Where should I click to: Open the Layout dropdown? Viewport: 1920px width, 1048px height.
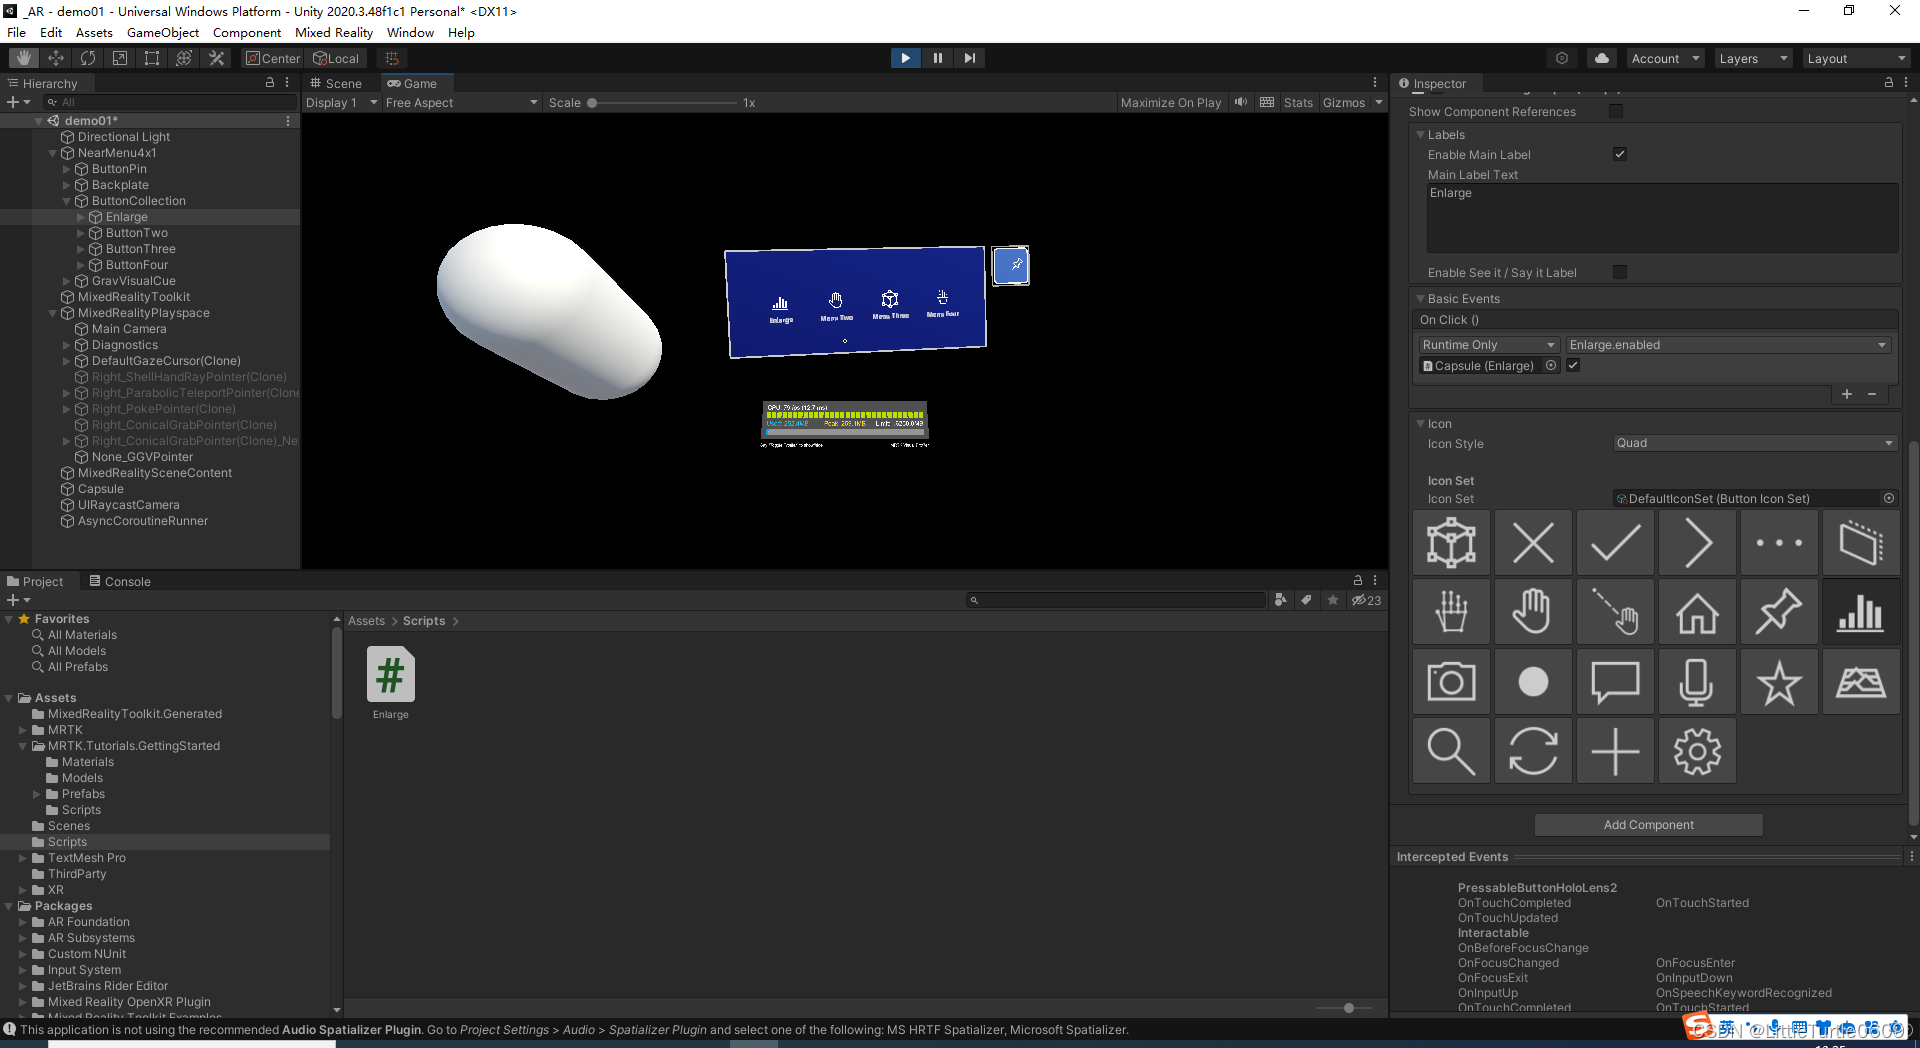(1856, 58)
